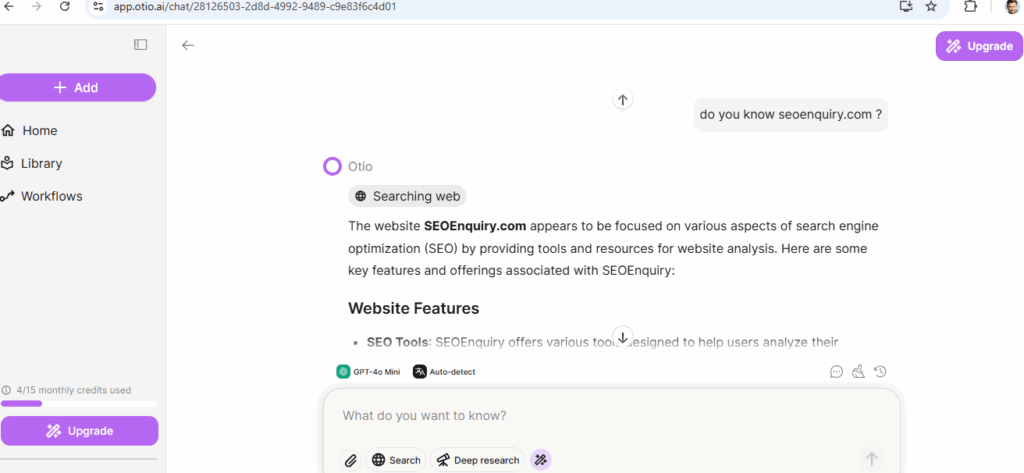Click the monthly credits progress bar

(78, 404)
